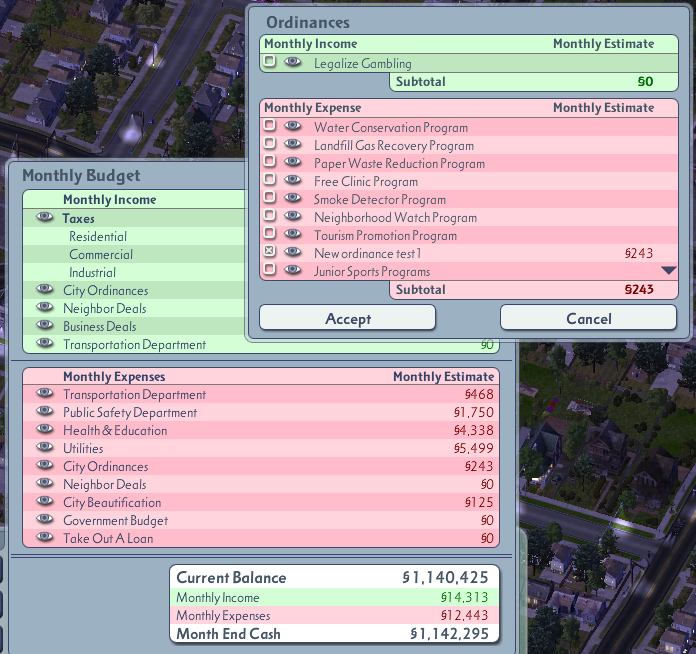696x654 pixels.
Task: Cancel the Ordinances dialog
Action: 589,317
